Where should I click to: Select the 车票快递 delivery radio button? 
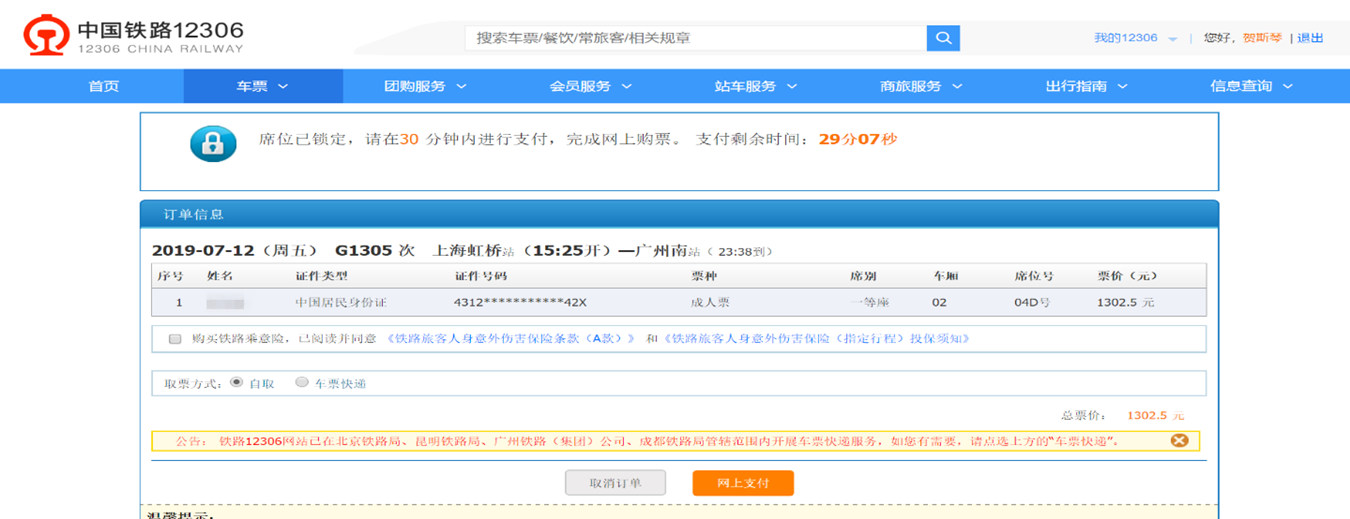click(302, 382)
